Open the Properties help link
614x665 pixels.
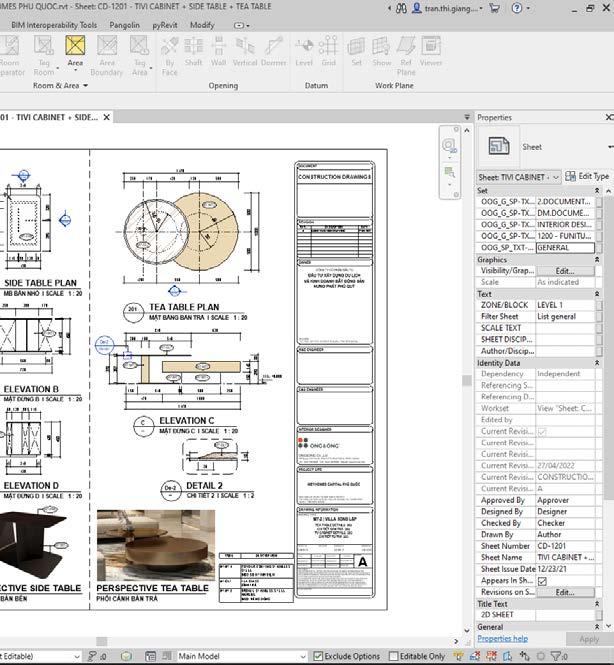coord(502,638)
